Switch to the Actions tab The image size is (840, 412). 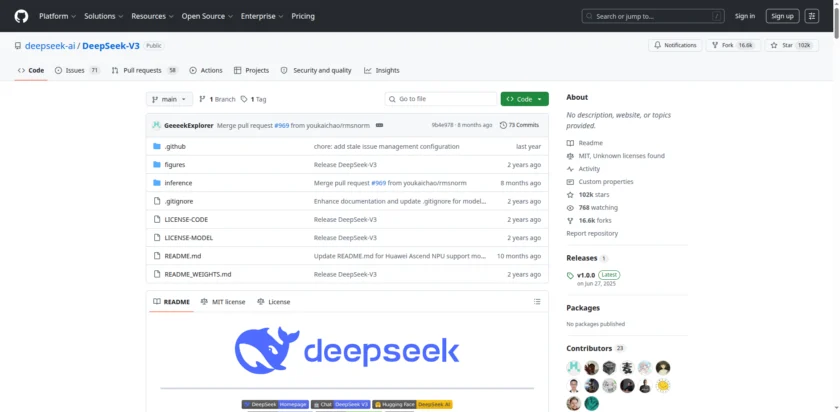206,70
